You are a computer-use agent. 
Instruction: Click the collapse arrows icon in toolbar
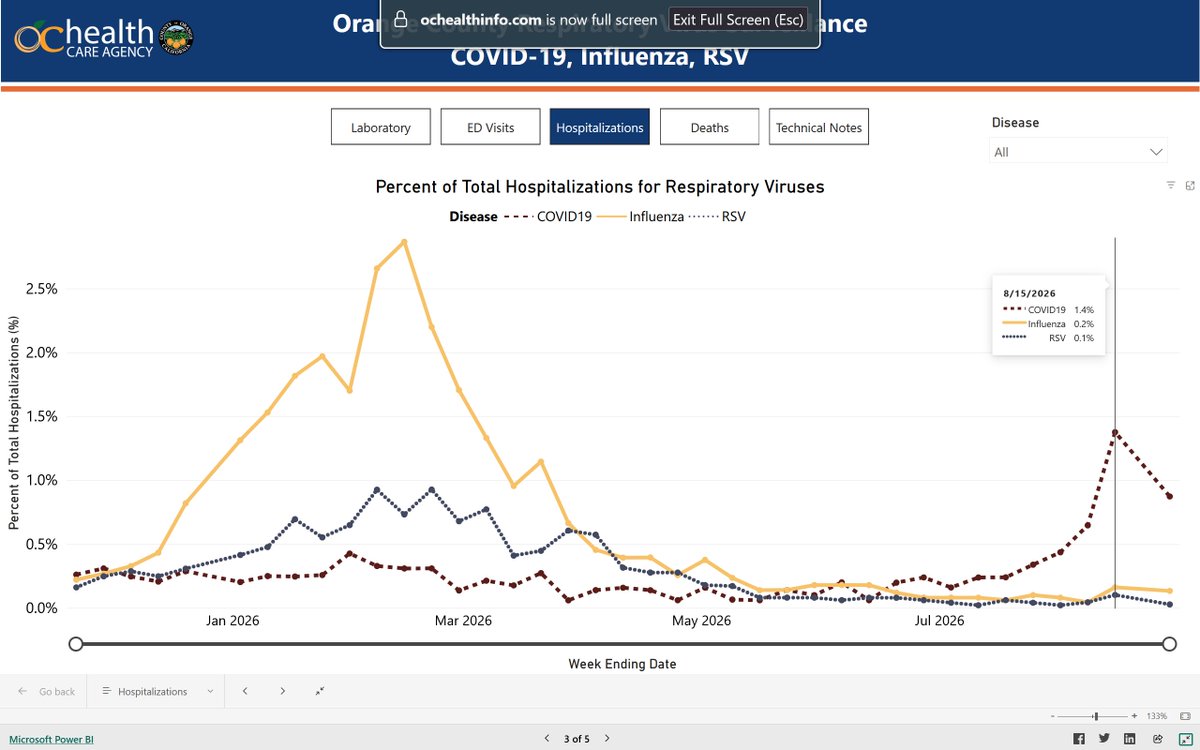tap(320, 691)
